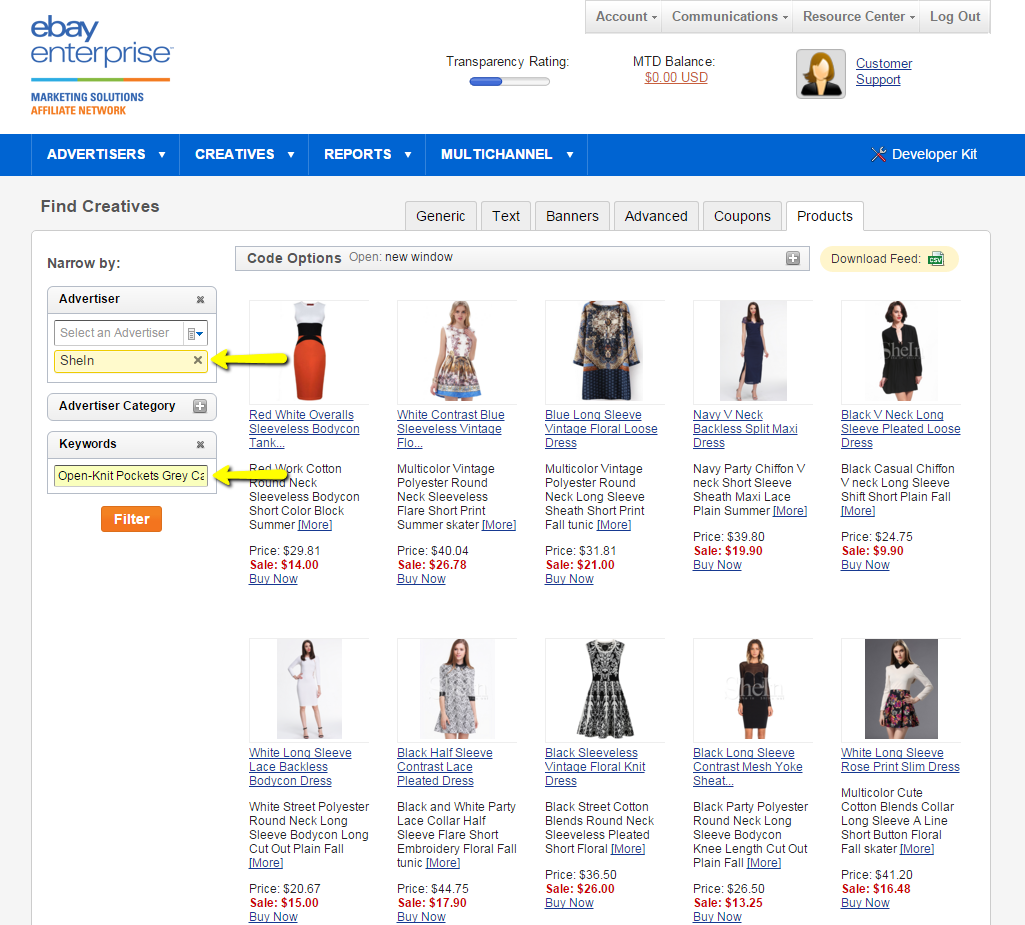1025x925 pixels.
Task: Open Black Sleeveless Vintage Floral Knit link
Action: (595, 767)
